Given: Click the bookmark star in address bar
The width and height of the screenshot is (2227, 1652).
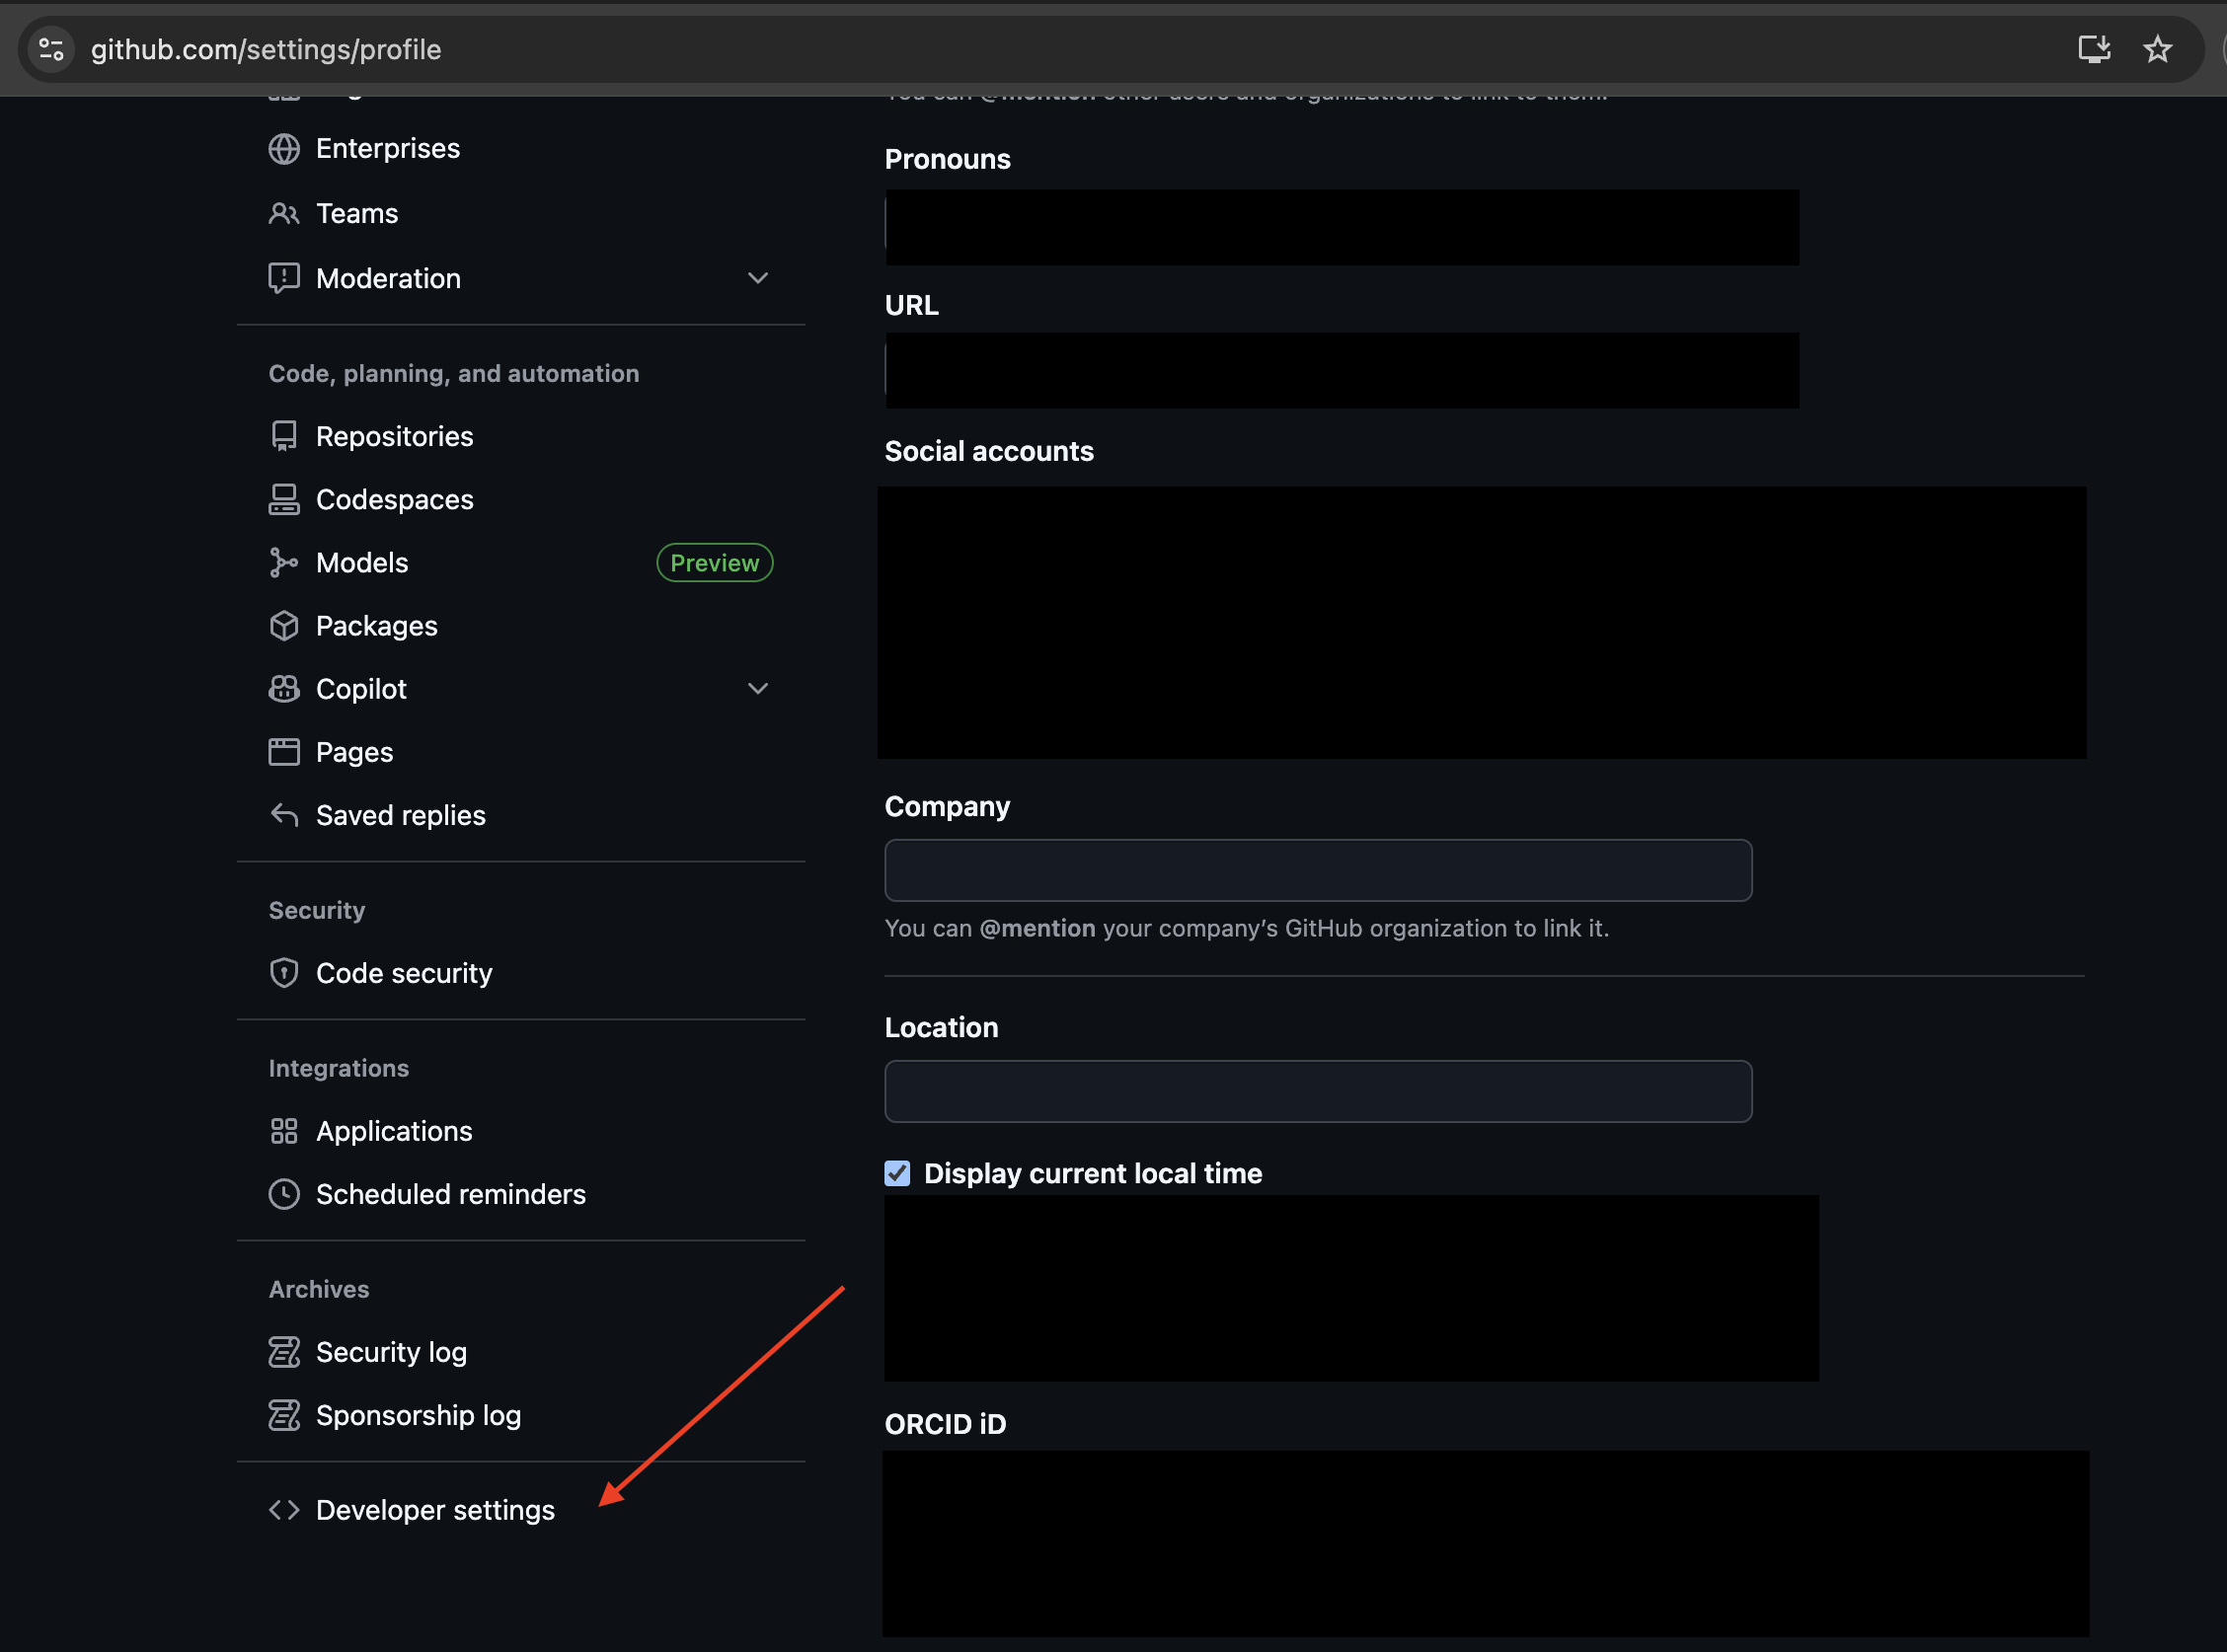Looking at the screenshot, I should 2157,49.
